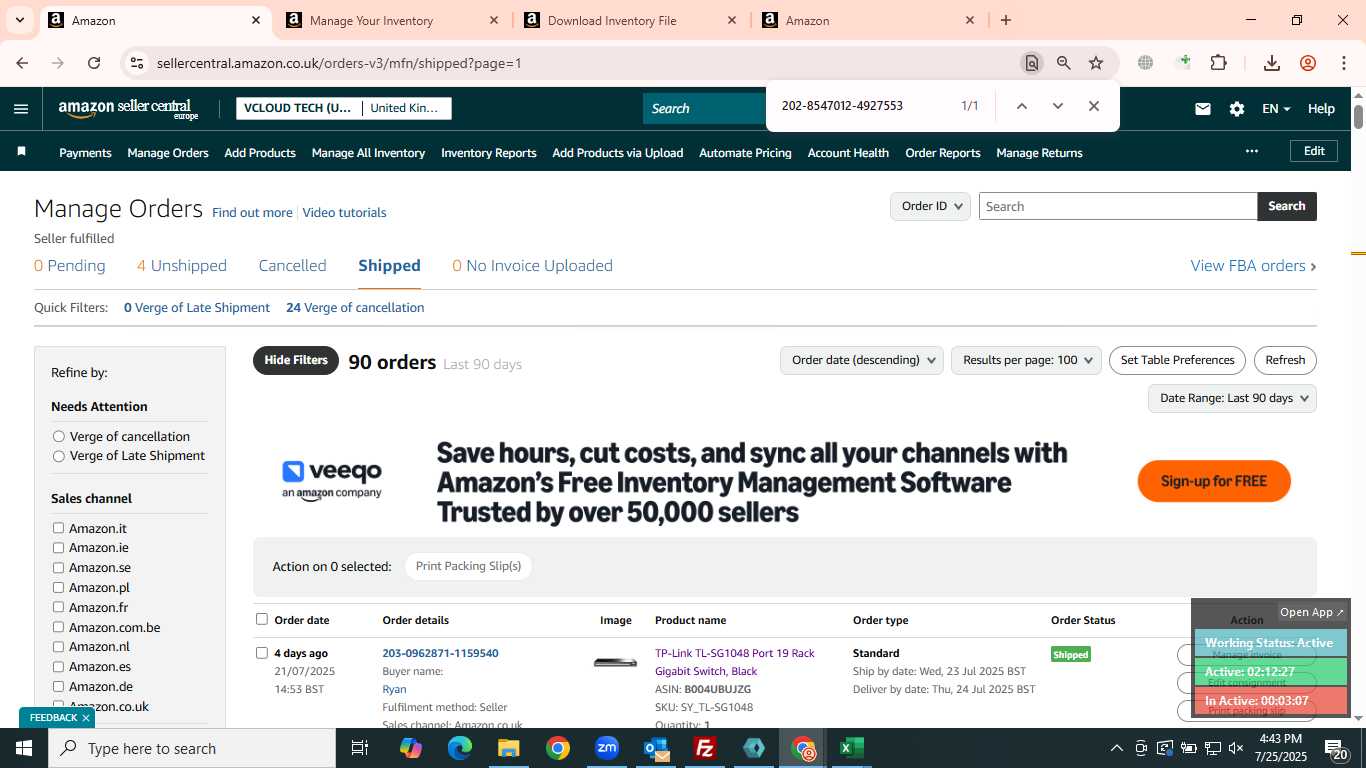1366x768 pixels.
Task: Open order link 203-0962871-1159540
Action: click(440, 653)
